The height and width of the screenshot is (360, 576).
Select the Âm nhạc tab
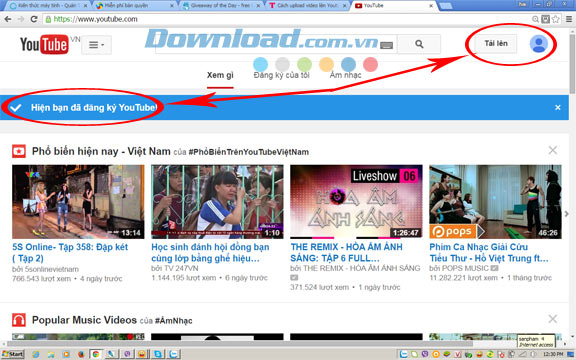pos(345,75)
